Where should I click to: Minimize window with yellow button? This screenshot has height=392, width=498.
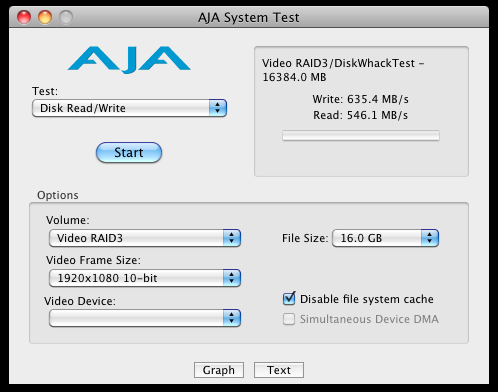click(45, 17)
